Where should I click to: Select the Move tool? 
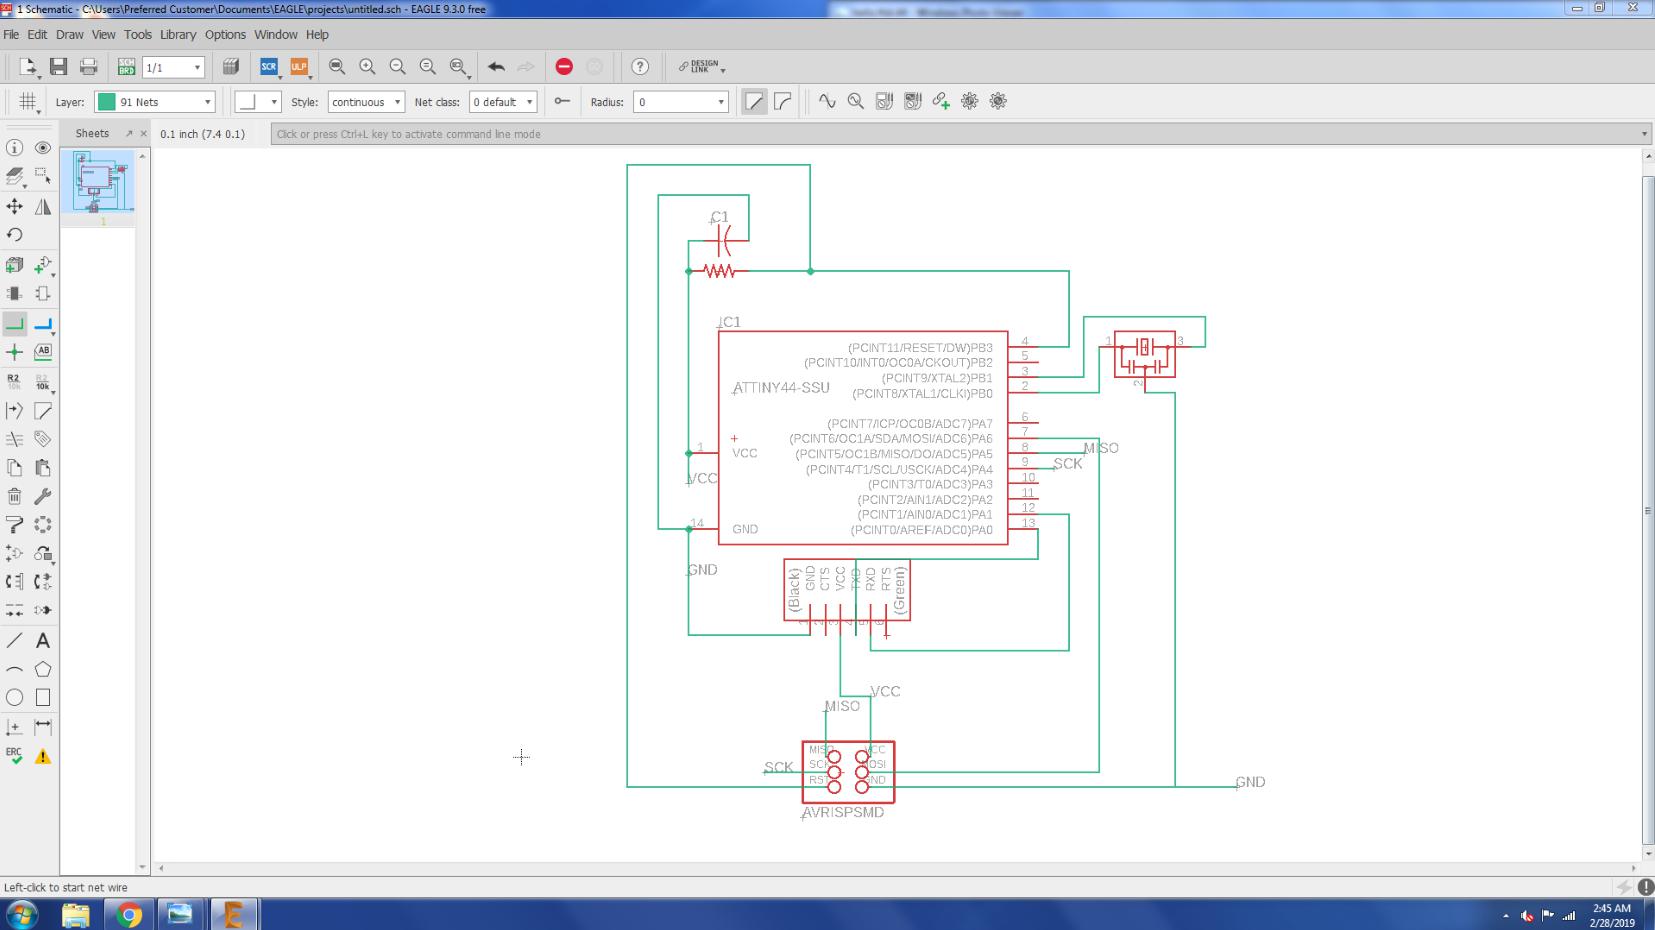click(14, 206)
